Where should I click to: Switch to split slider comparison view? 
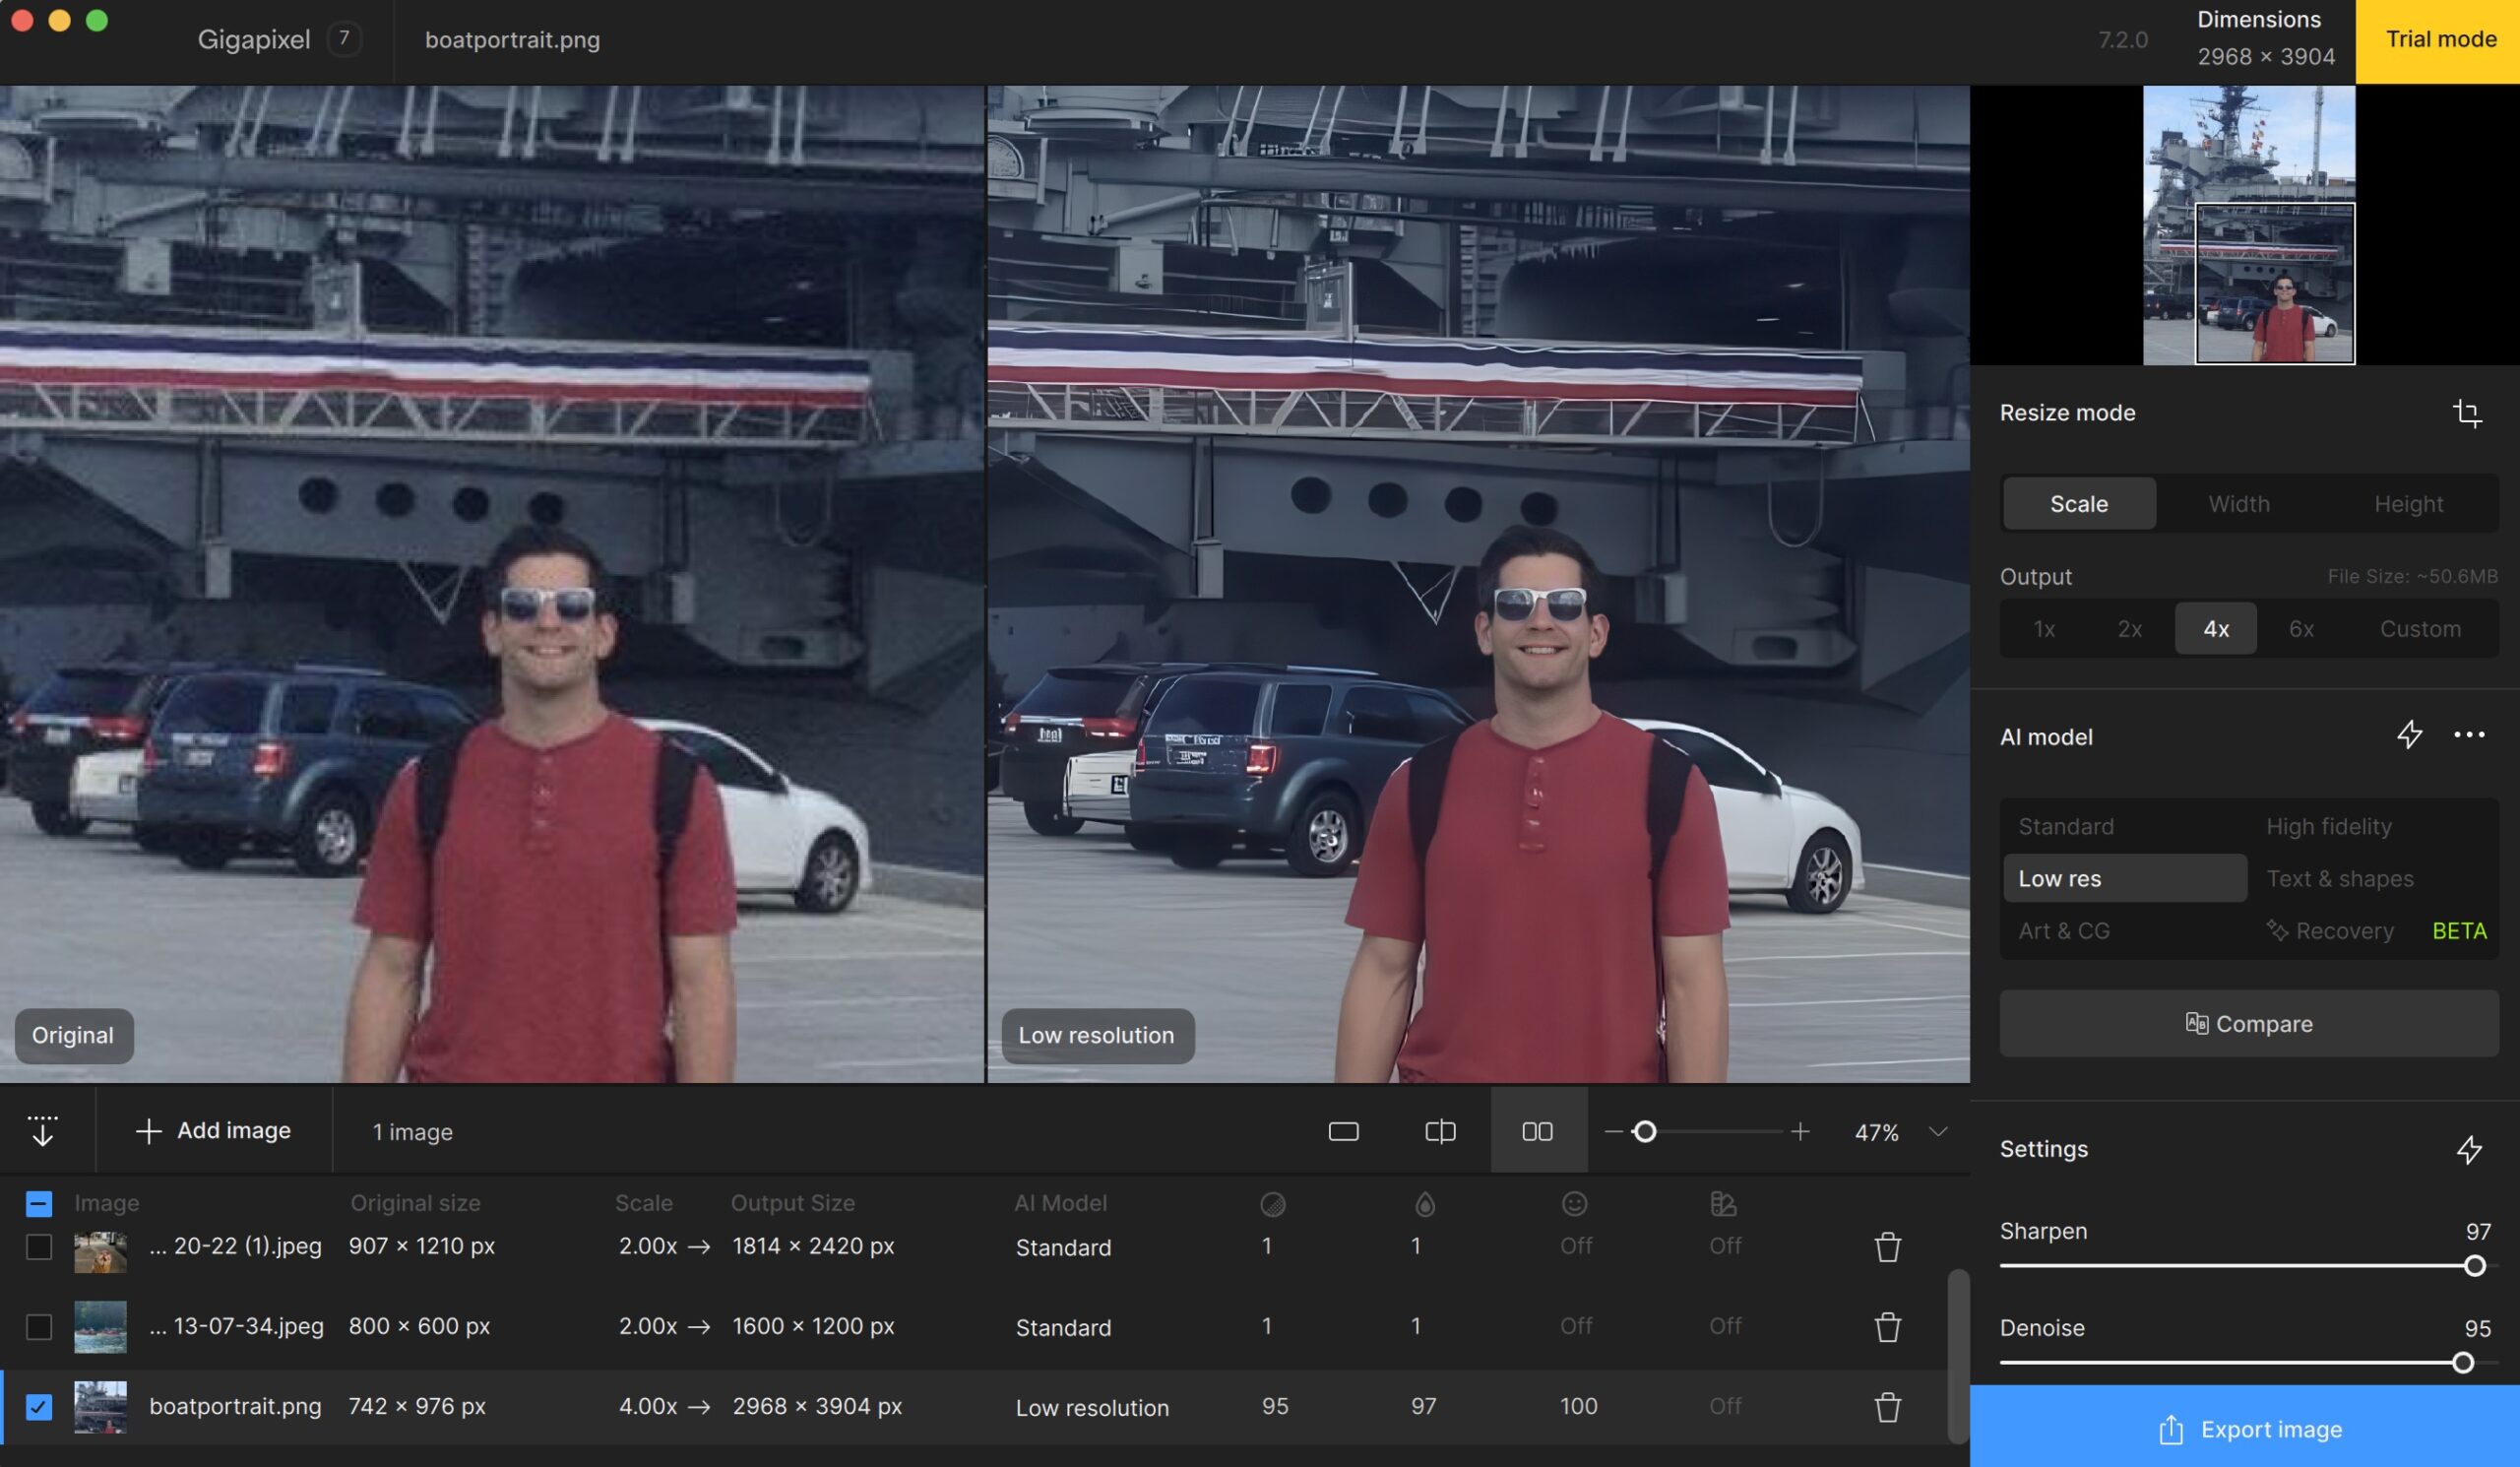point(1440,1131)
